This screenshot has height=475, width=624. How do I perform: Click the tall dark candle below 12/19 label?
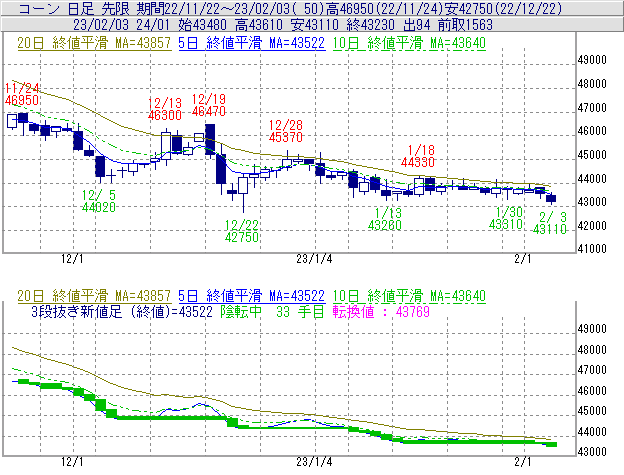pyautogui.click(x=210, y=140)
